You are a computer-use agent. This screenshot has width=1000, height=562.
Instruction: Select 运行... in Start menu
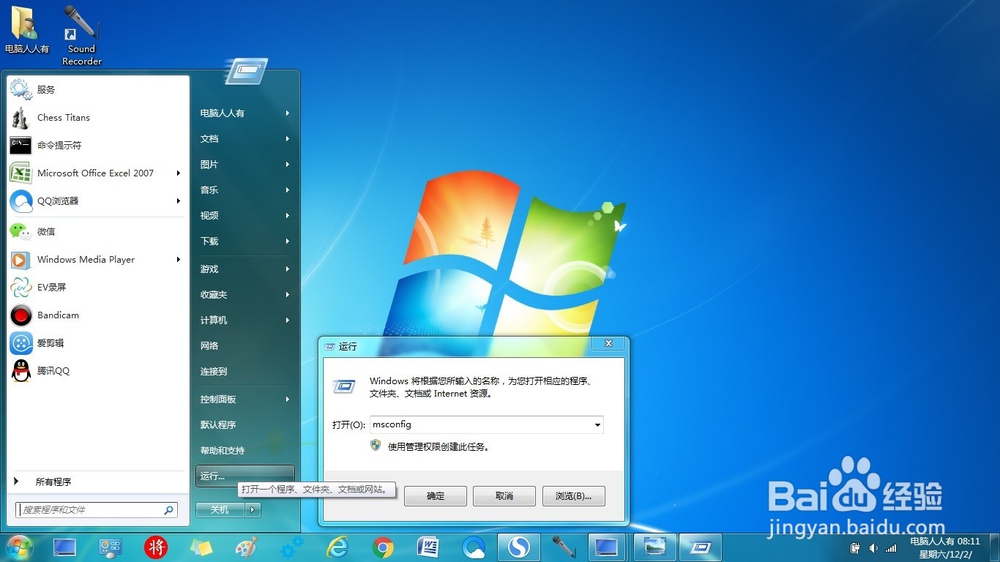pyautogui.click(x=245, y=476)
